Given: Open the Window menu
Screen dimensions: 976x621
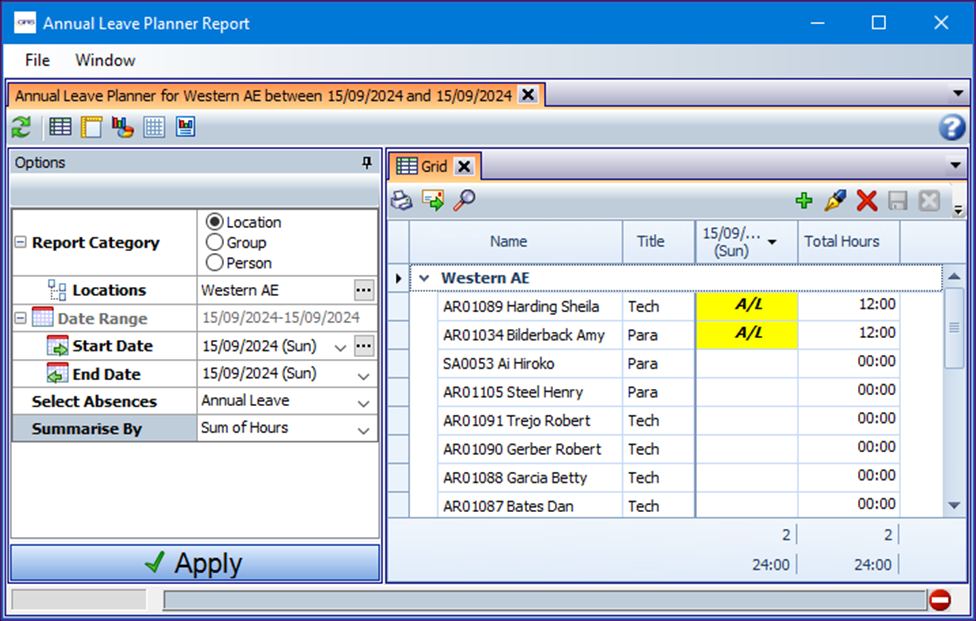Looking at the screenshot, I should coord(105,60).
